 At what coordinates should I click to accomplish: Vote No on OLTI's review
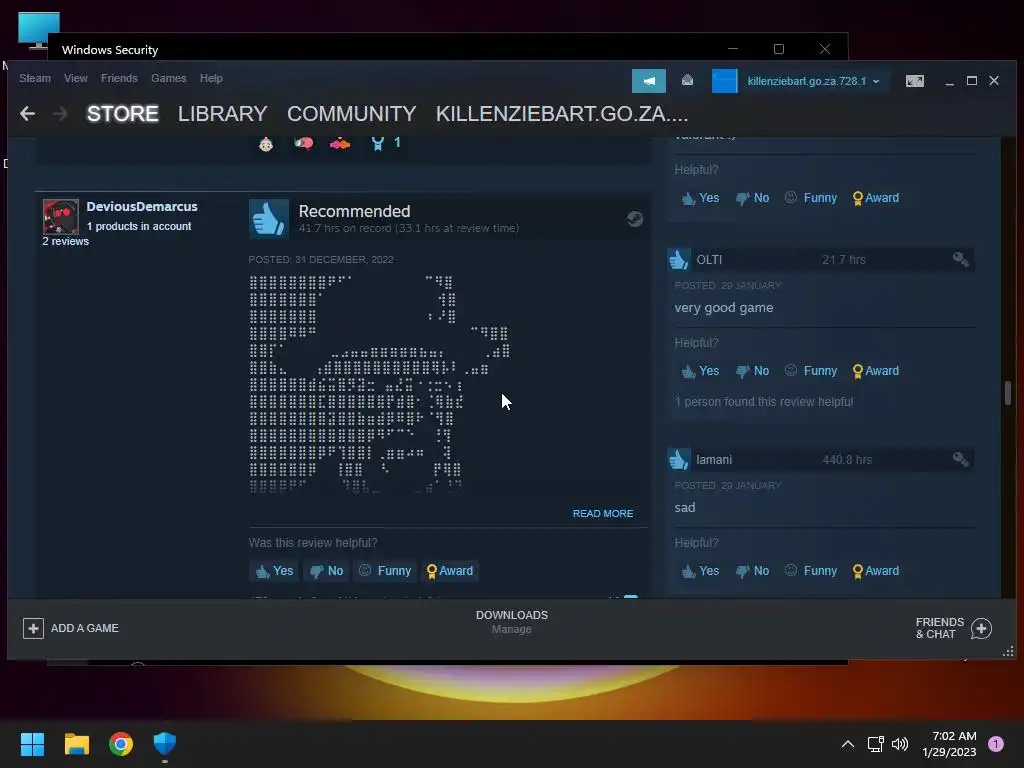coord(752,371)
